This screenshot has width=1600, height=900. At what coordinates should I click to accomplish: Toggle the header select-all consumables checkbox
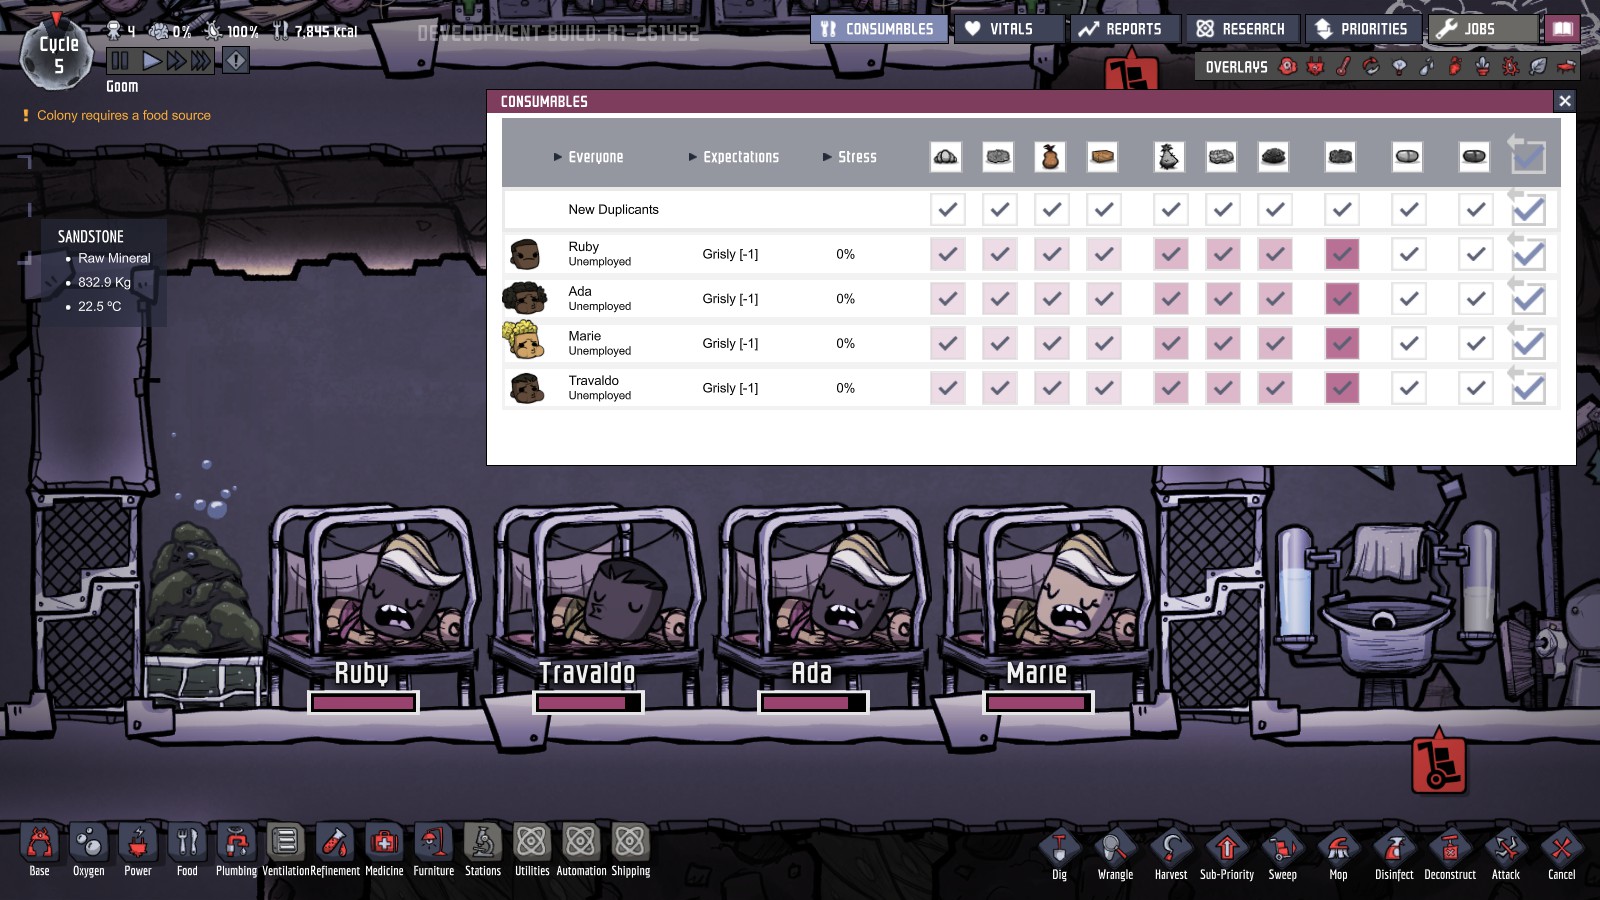point(1528,156)
